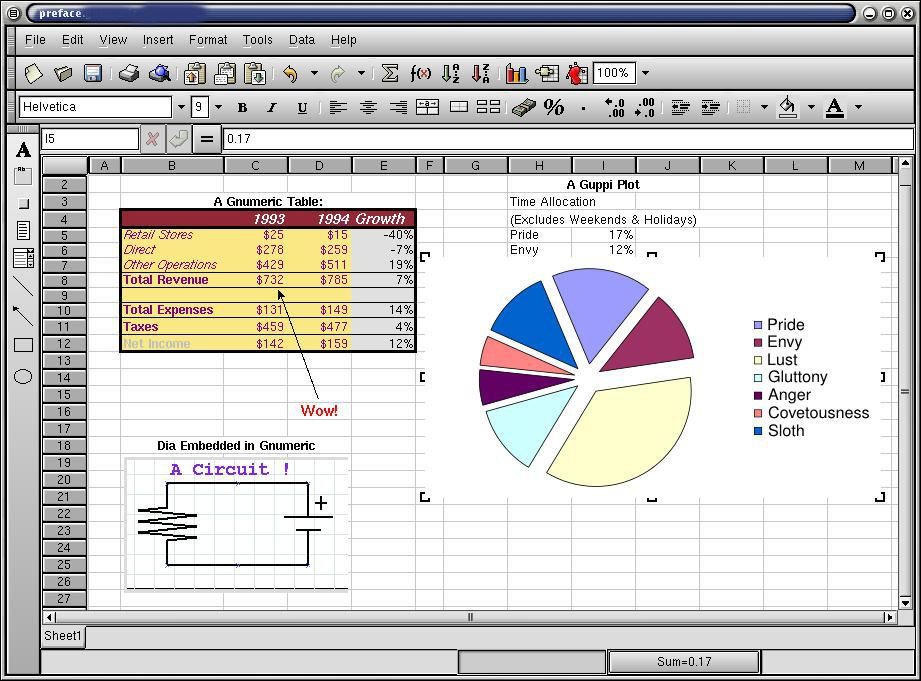
Task: Click the Copy icon in the toolbar
Action: pyautogui.click(x=224, y=73)
